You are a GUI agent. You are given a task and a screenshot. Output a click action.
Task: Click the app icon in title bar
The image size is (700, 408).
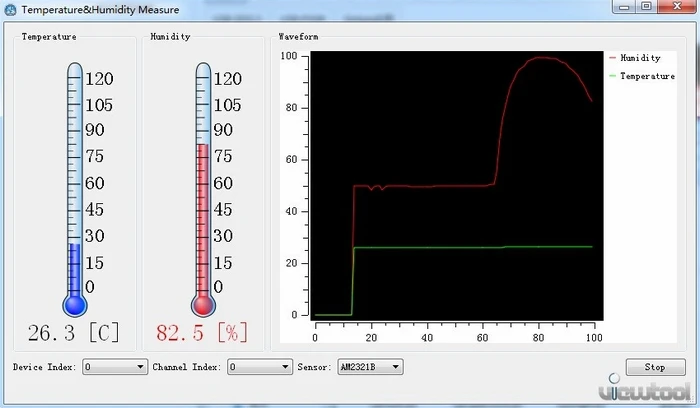[10, 9]
